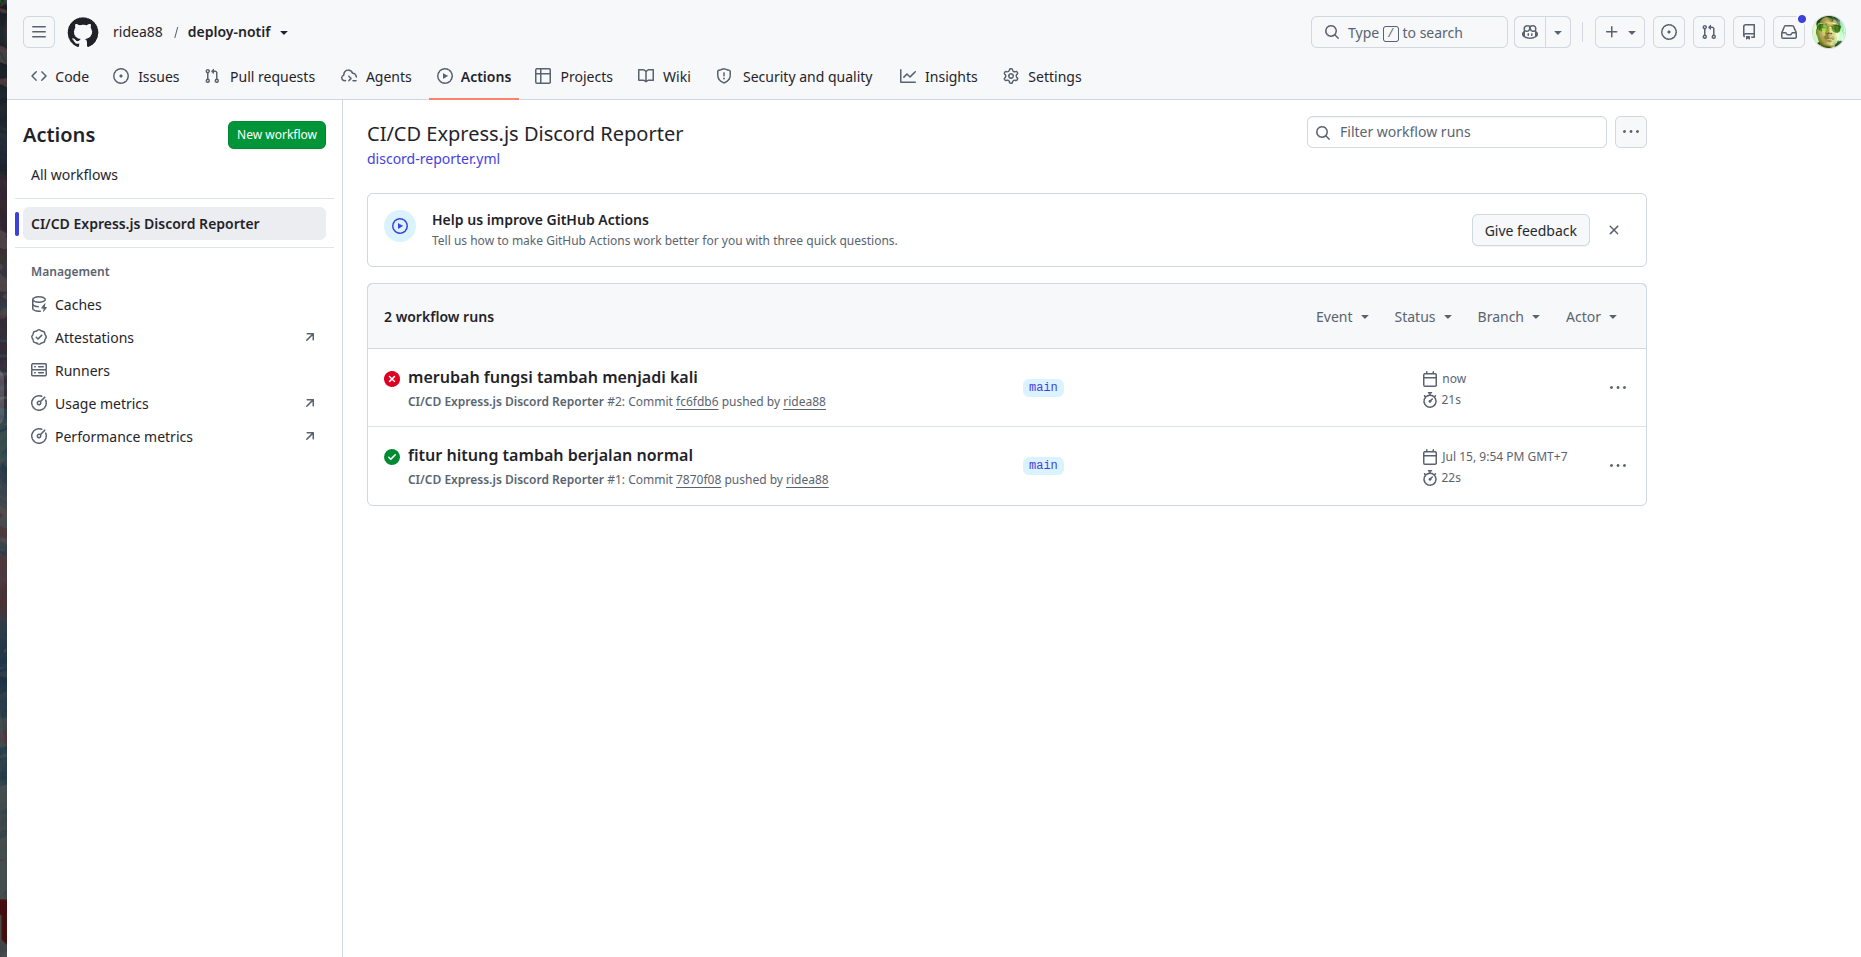Viewport: 1861px width, 957px height.
Task: Click the '22s' duration of run #1
Action: tap(1451, 478)
